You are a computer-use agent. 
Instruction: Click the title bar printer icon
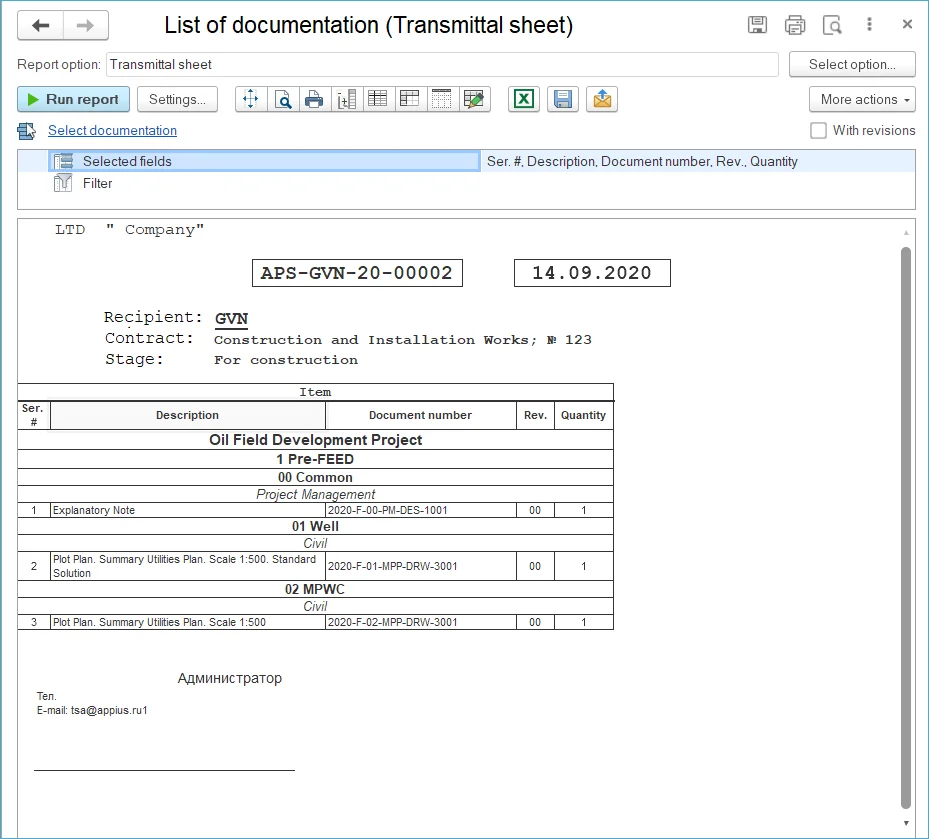795,26
